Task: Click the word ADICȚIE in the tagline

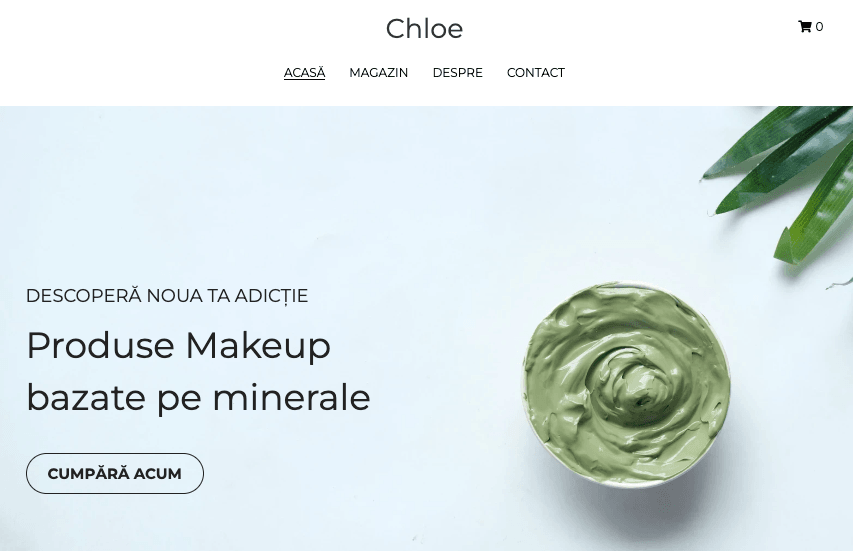Action: tap(271, 296)
